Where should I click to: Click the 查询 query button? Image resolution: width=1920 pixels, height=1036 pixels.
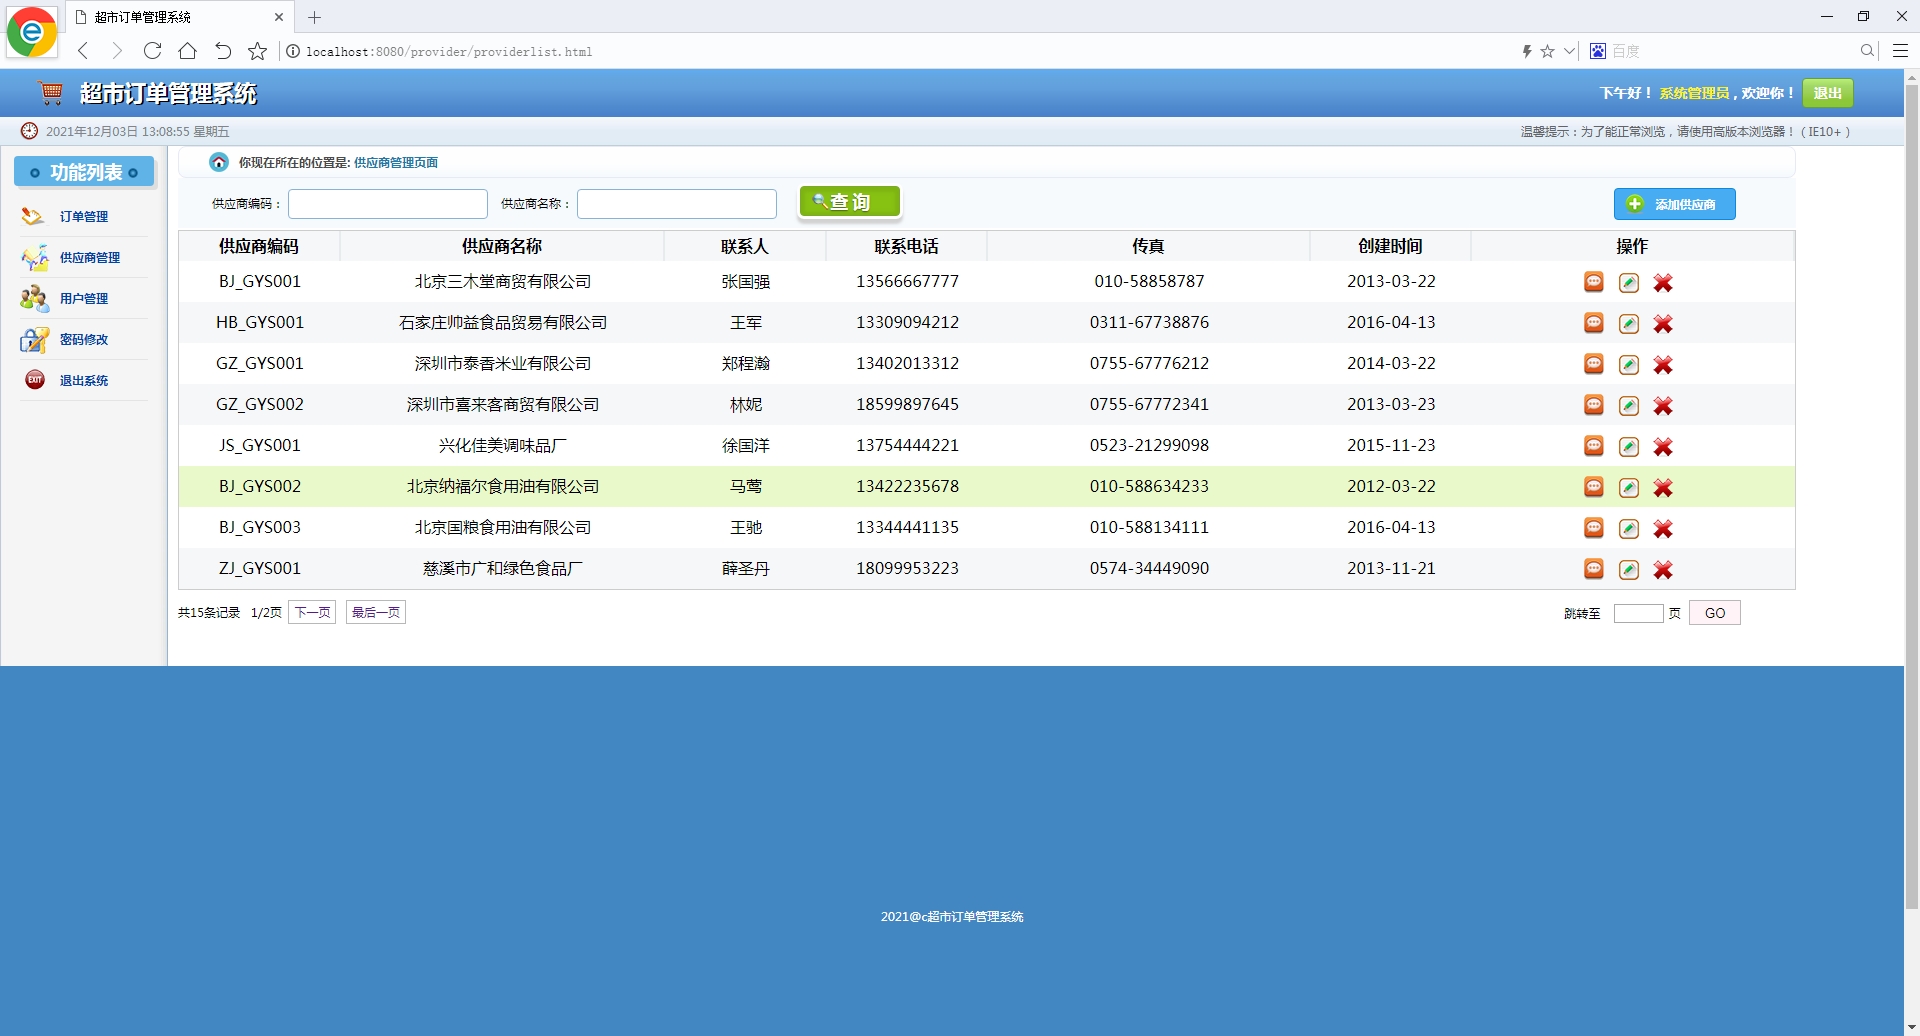click(x=849, y=201)
